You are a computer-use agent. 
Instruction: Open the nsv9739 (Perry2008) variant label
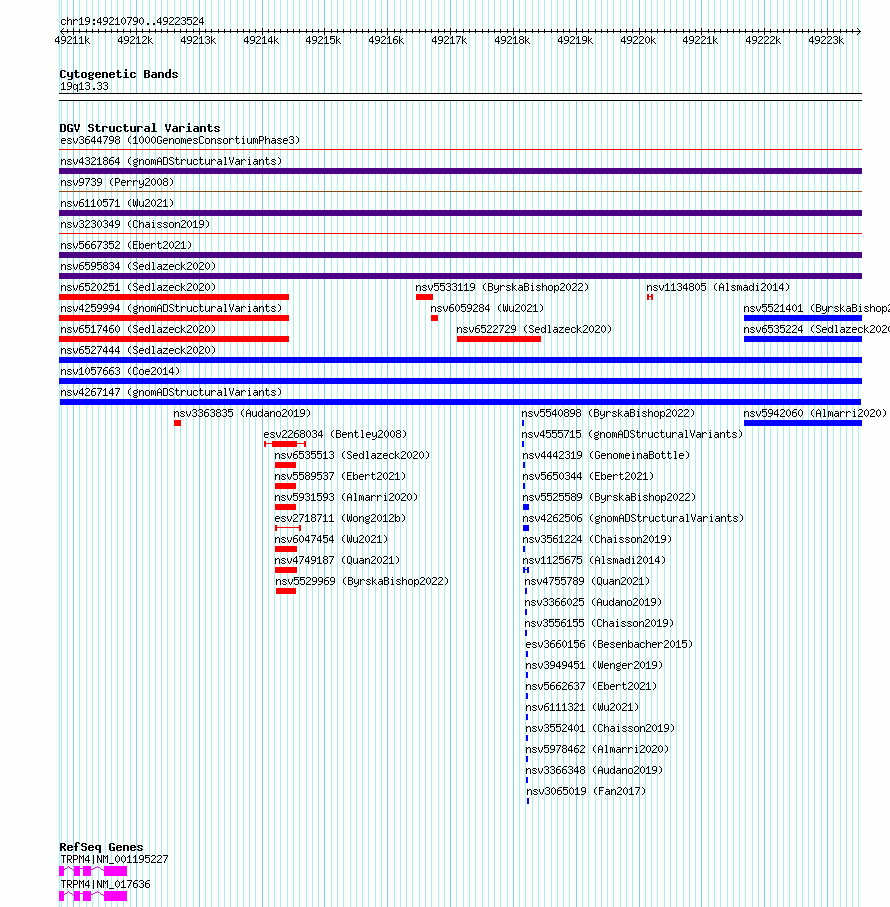(117, 182)
